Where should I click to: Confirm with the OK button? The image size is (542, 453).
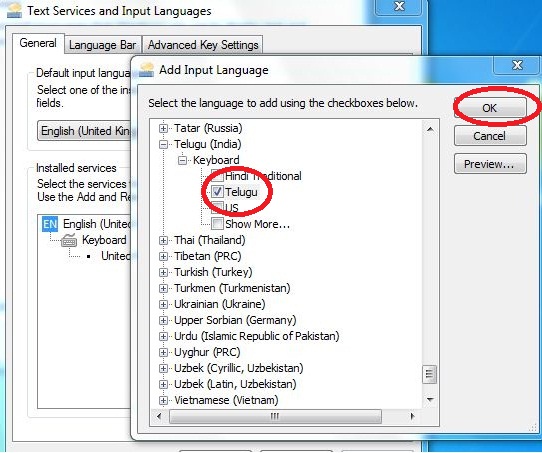pyautogui.click(x=490, y=108)
